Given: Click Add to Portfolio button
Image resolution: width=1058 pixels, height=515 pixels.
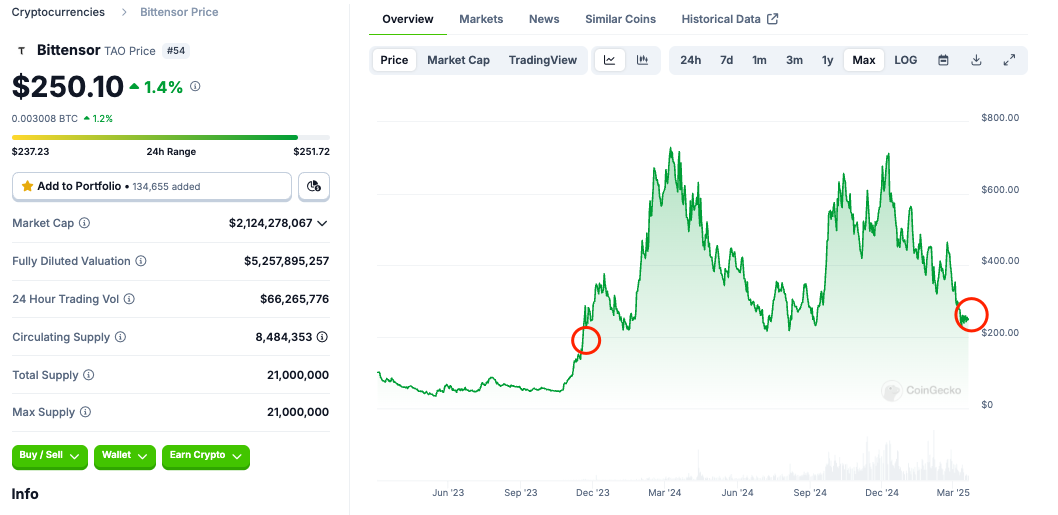Looking at the screenshot, I should [152, 186].
